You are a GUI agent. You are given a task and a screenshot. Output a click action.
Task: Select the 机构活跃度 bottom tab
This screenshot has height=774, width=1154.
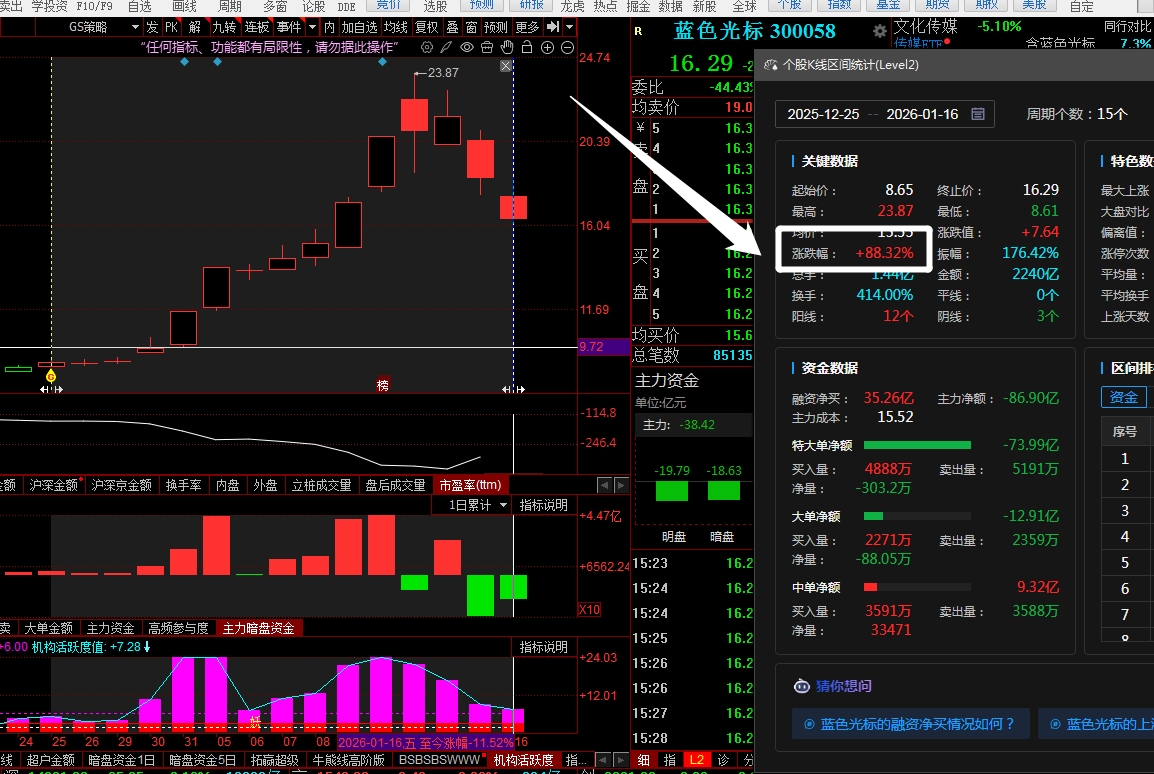(x=523, y=760)
